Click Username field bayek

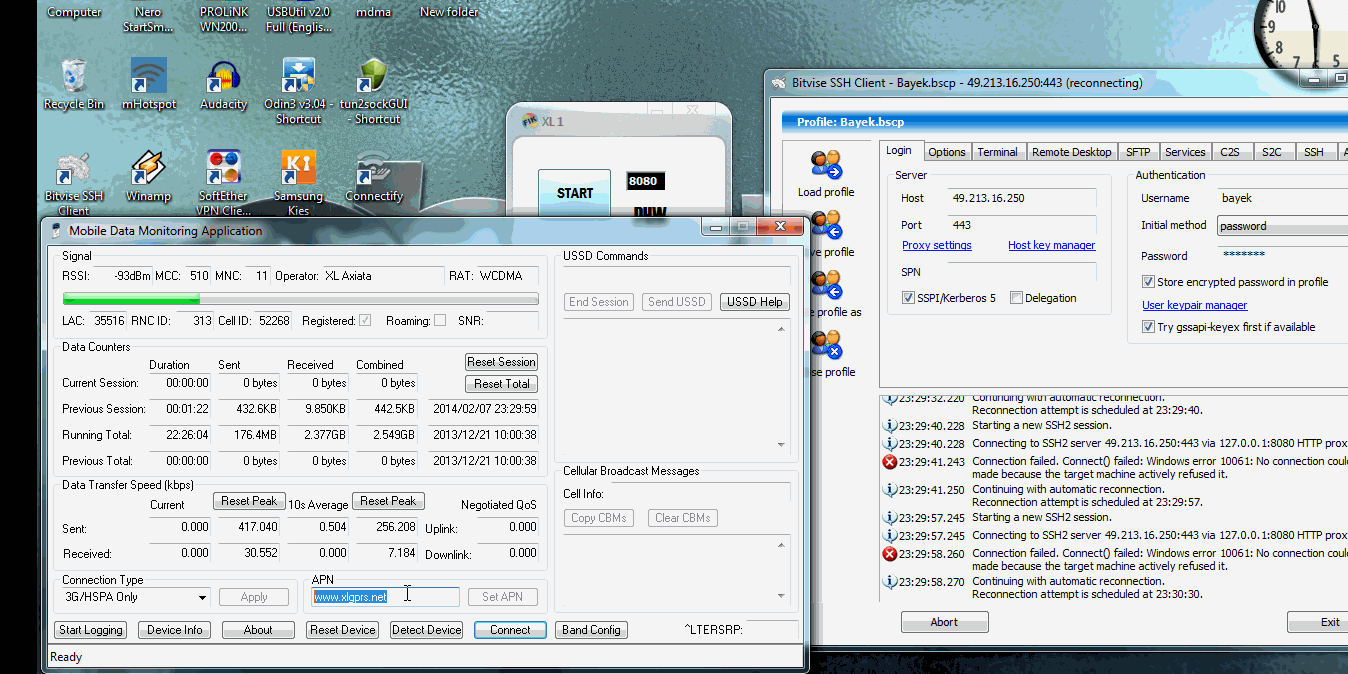pyautogui.click(x=1282, y=198)
